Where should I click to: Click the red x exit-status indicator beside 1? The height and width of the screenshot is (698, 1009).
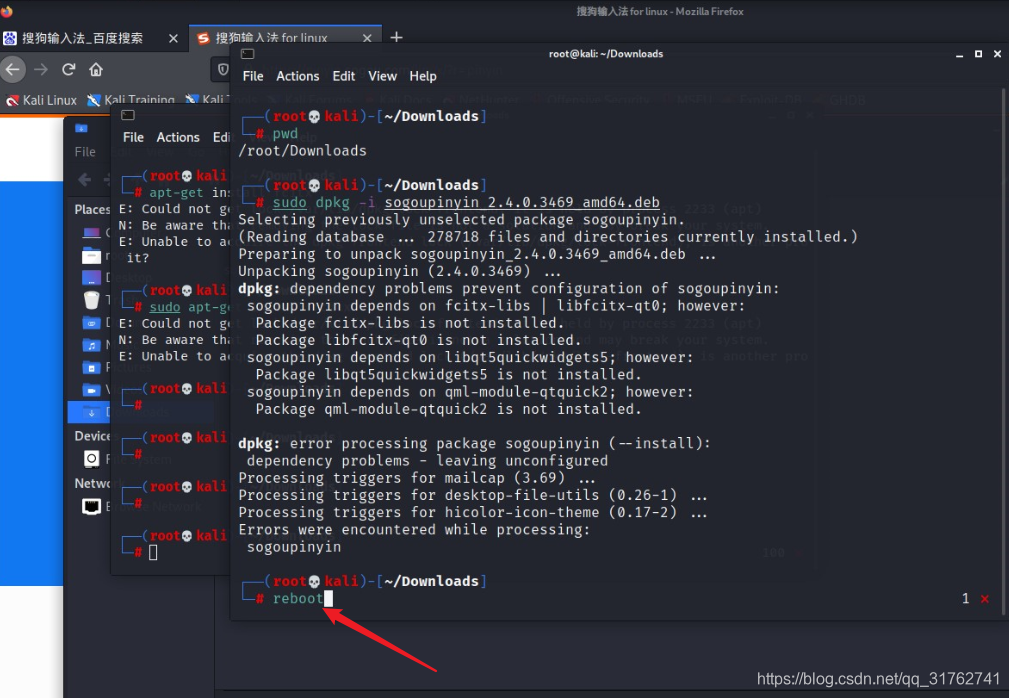click(x=985, y=599)
